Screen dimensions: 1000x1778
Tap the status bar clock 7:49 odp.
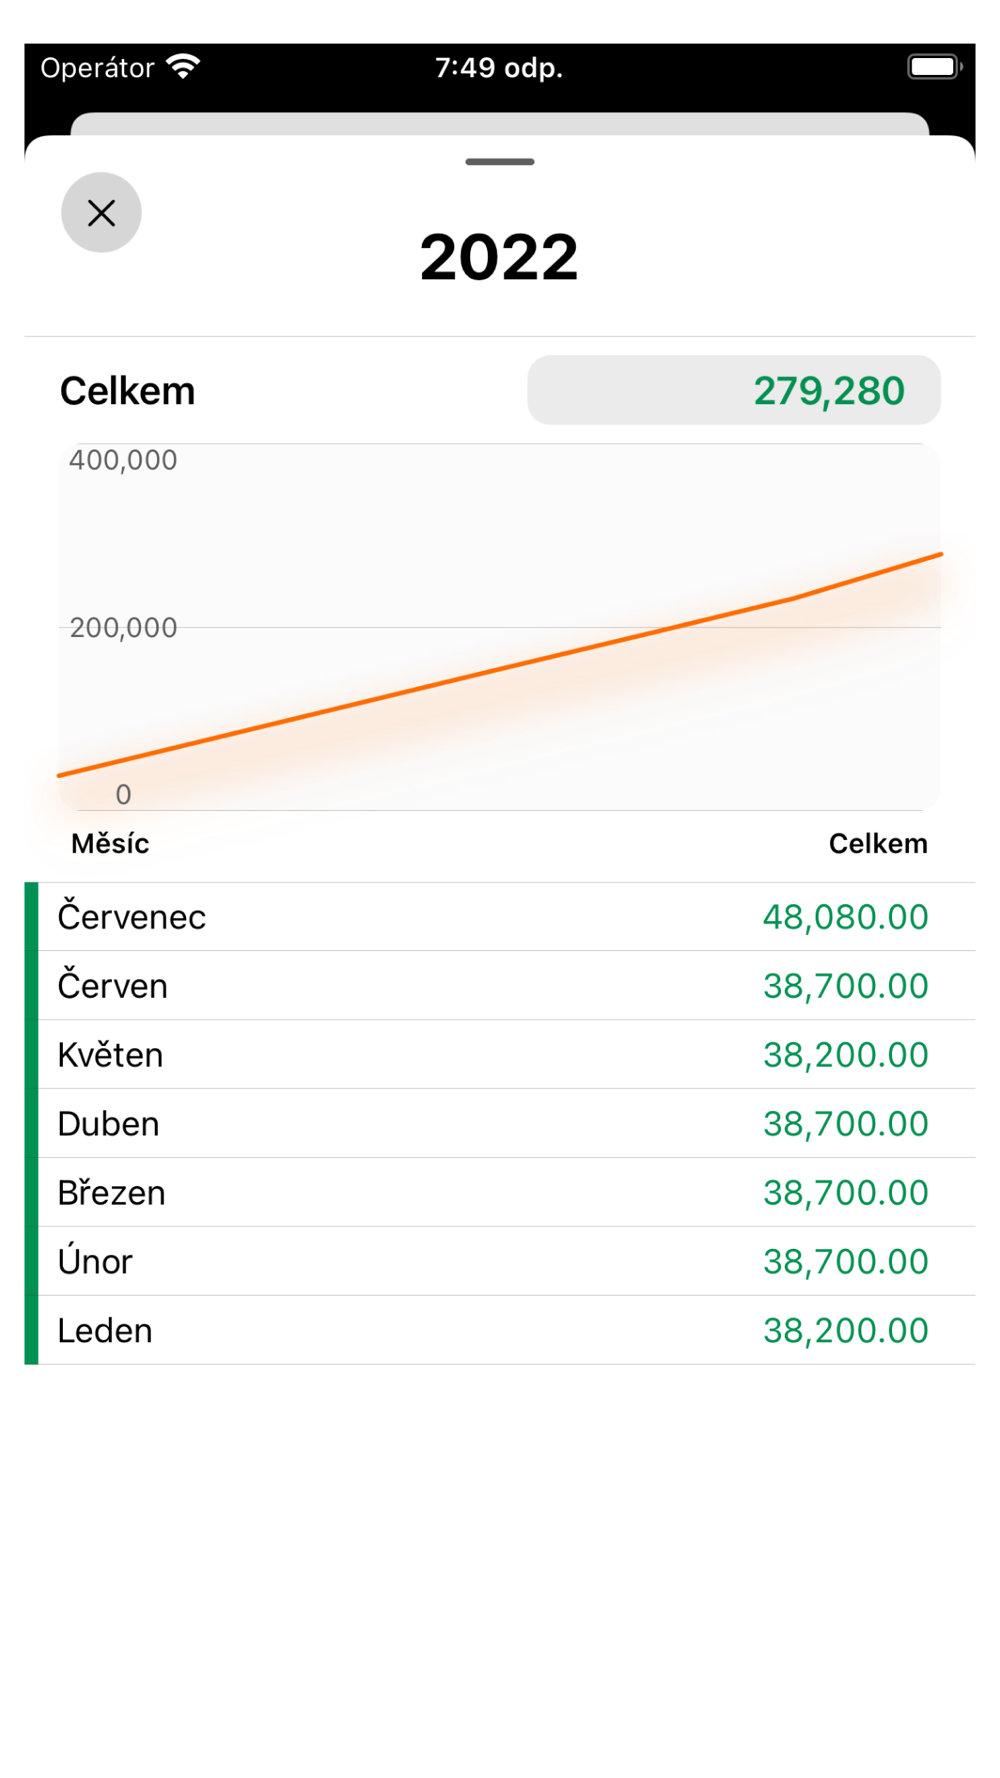[x=499, y=68]
